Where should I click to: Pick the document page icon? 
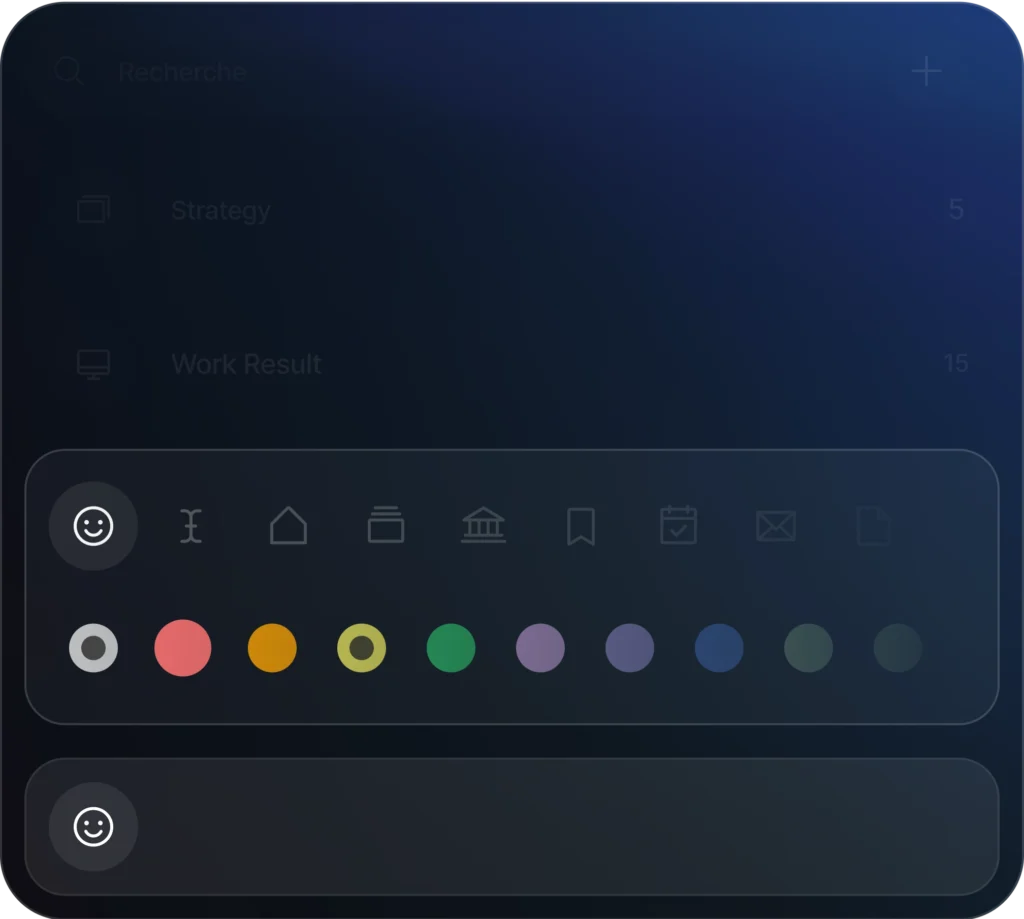click(x=873, y=526)
